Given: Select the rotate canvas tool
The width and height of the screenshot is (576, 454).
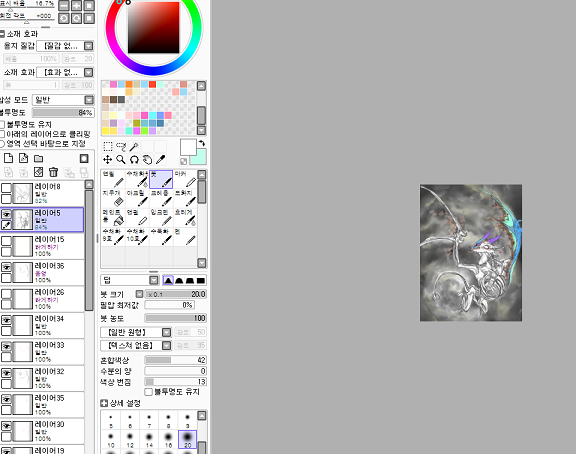Looking at the screenshot, I should [x=134, y=159].
